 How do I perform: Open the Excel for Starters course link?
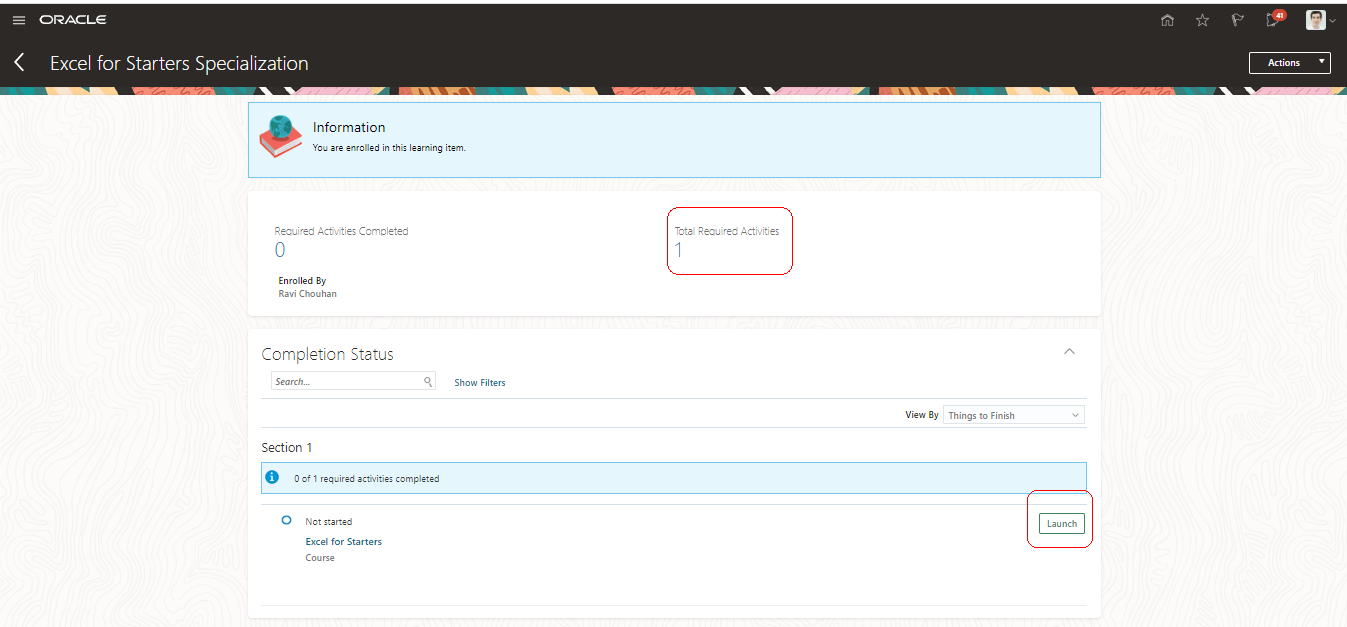[344, 542]
